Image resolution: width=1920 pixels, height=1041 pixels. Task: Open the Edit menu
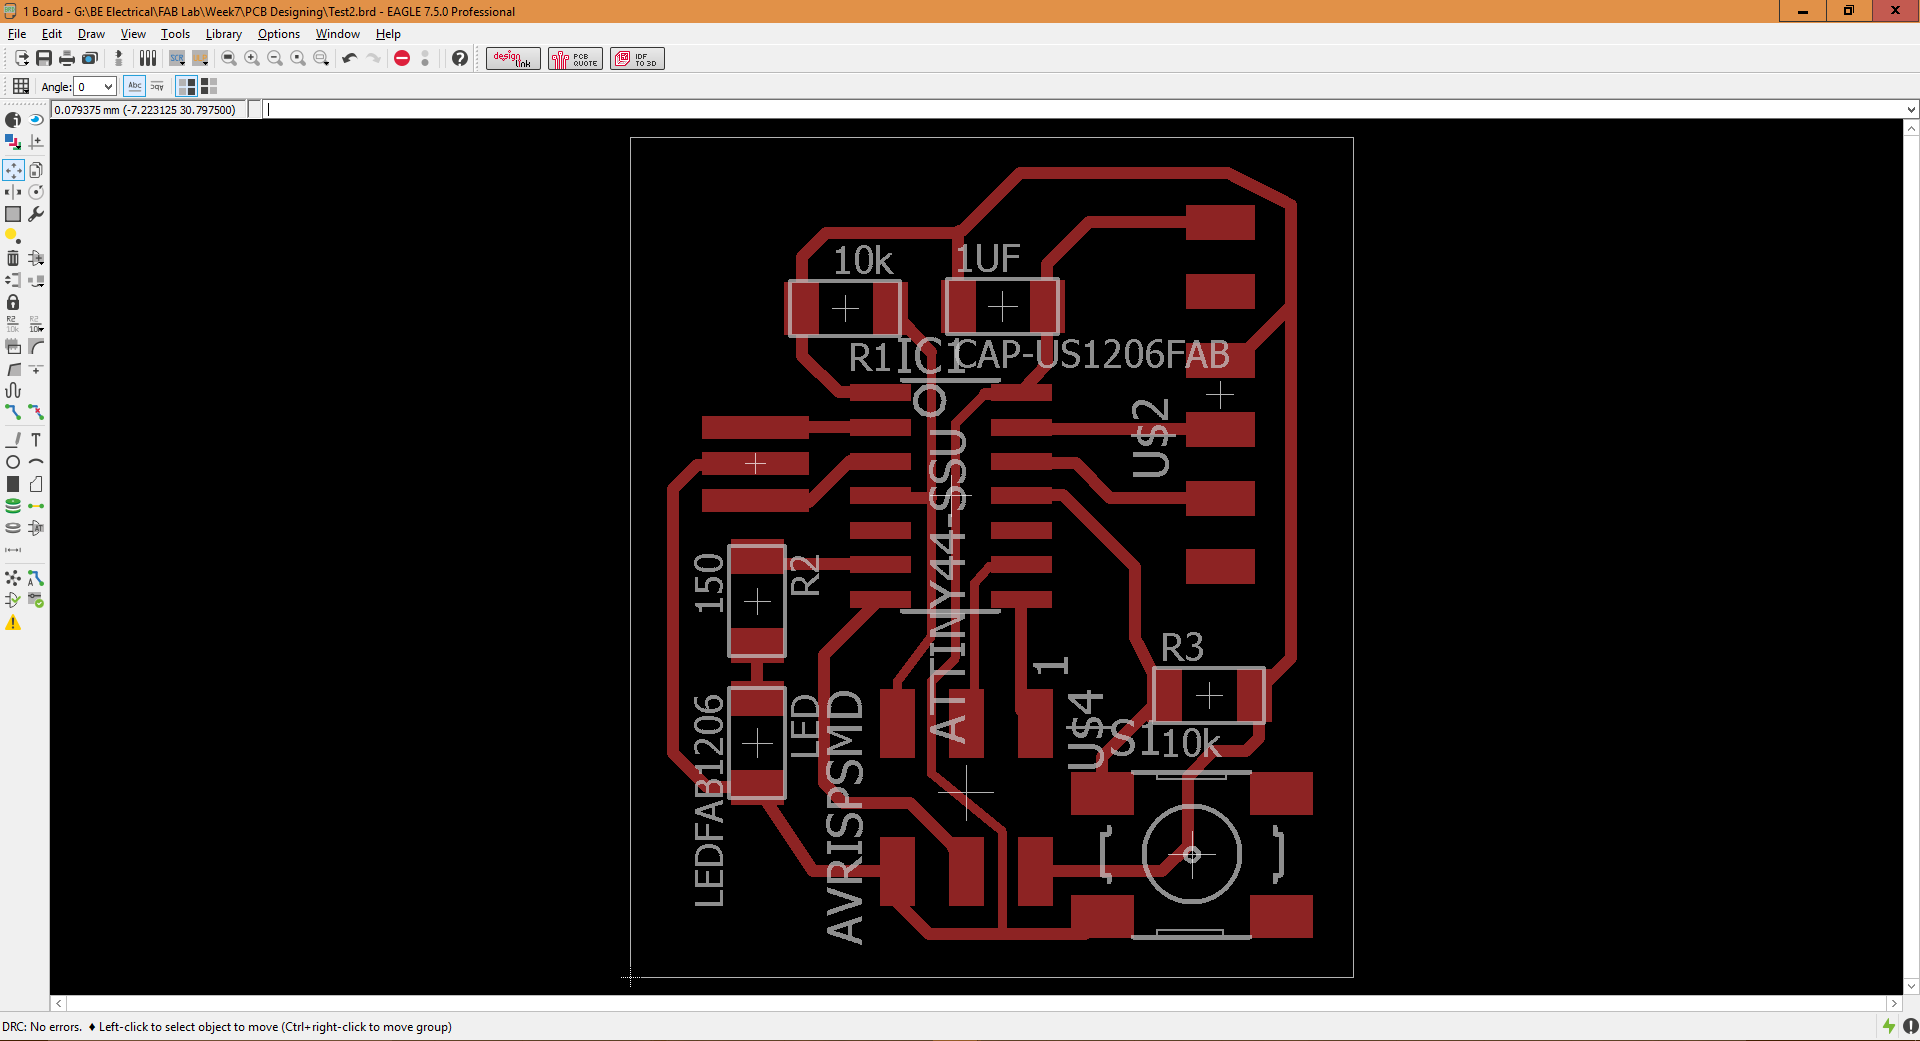point(52,34)
